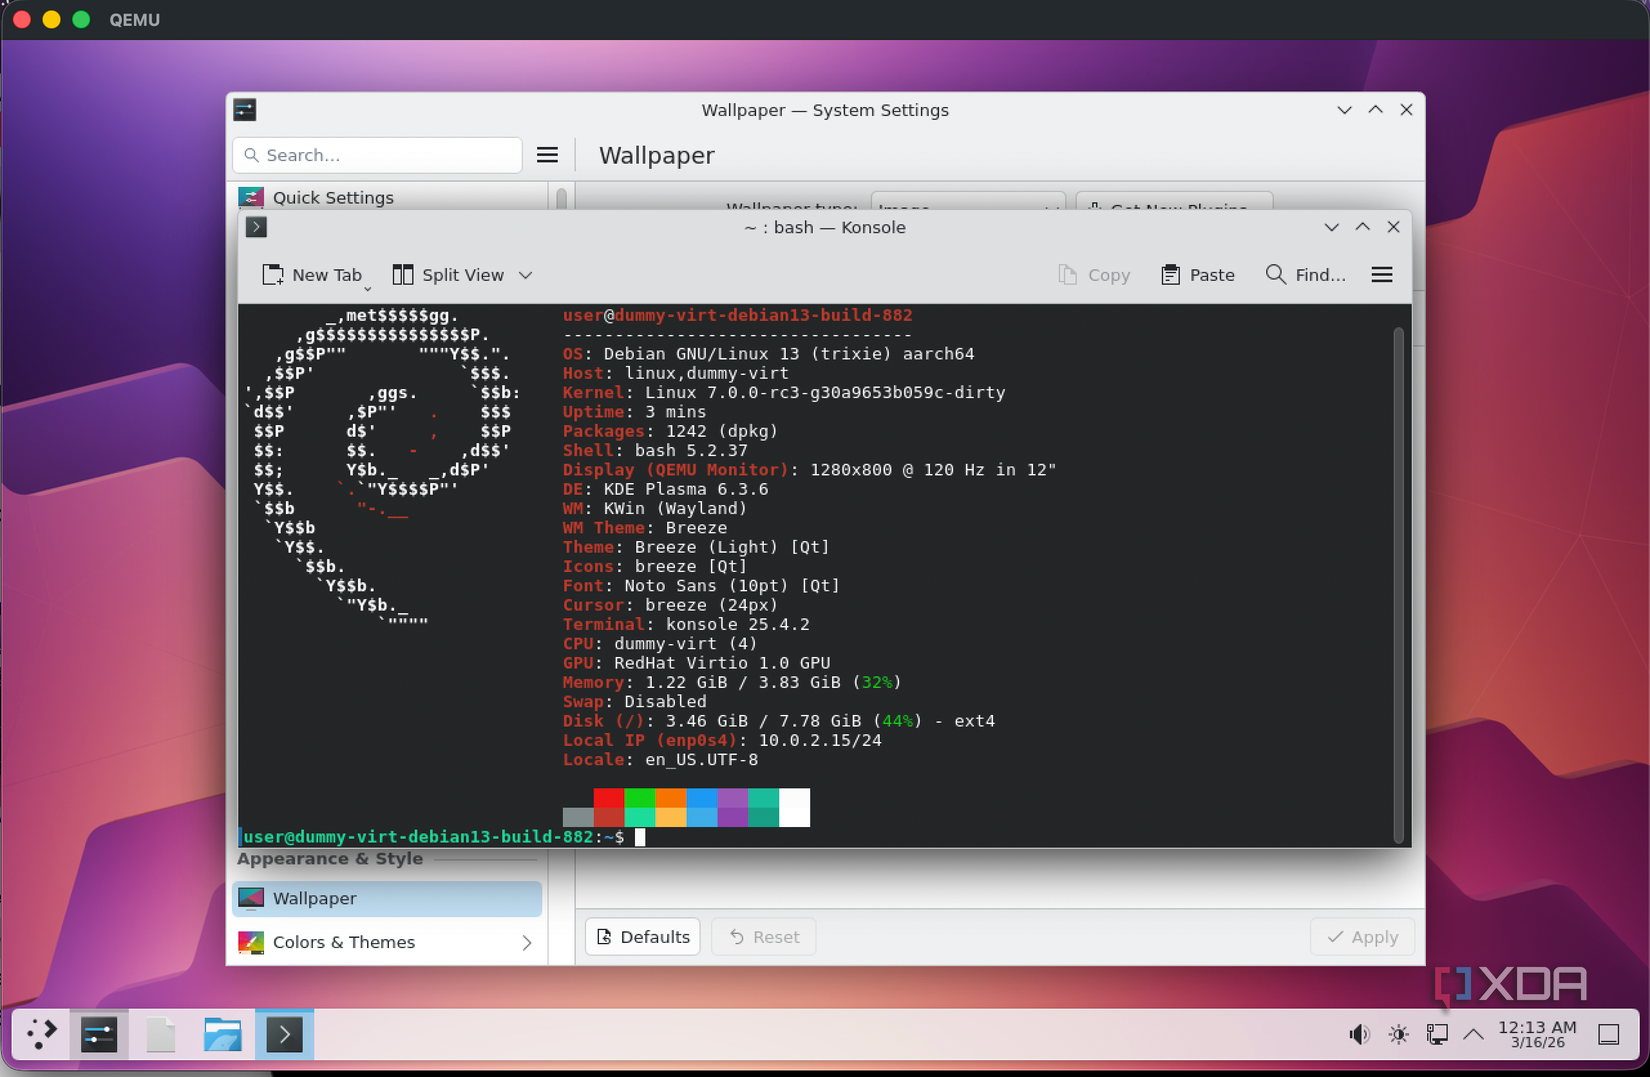
Task: Open the Konsole hamburger menu
Action: [1381, 274]
